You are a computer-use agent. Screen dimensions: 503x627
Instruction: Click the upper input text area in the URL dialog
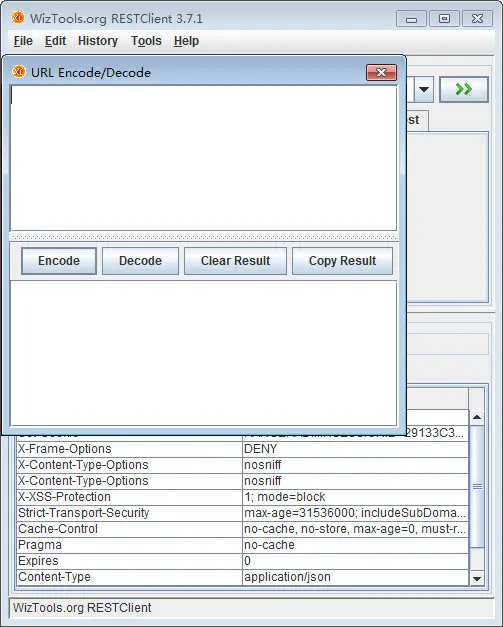(x=204, y=158)
